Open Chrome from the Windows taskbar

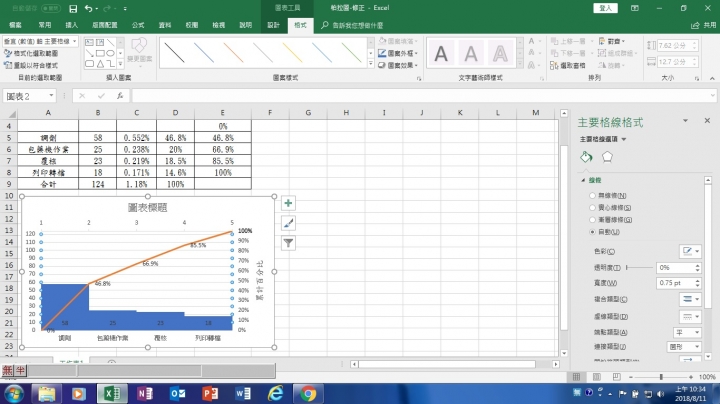(x=308, y=393)
